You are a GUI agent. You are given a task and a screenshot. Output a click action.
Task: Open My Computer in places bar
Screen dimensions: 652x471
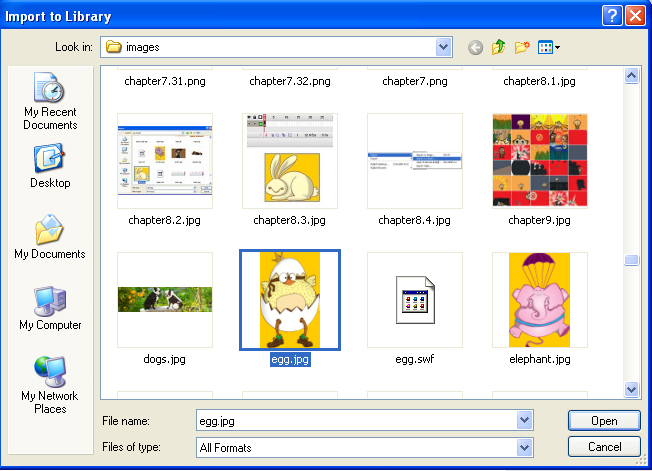[50, 308]
